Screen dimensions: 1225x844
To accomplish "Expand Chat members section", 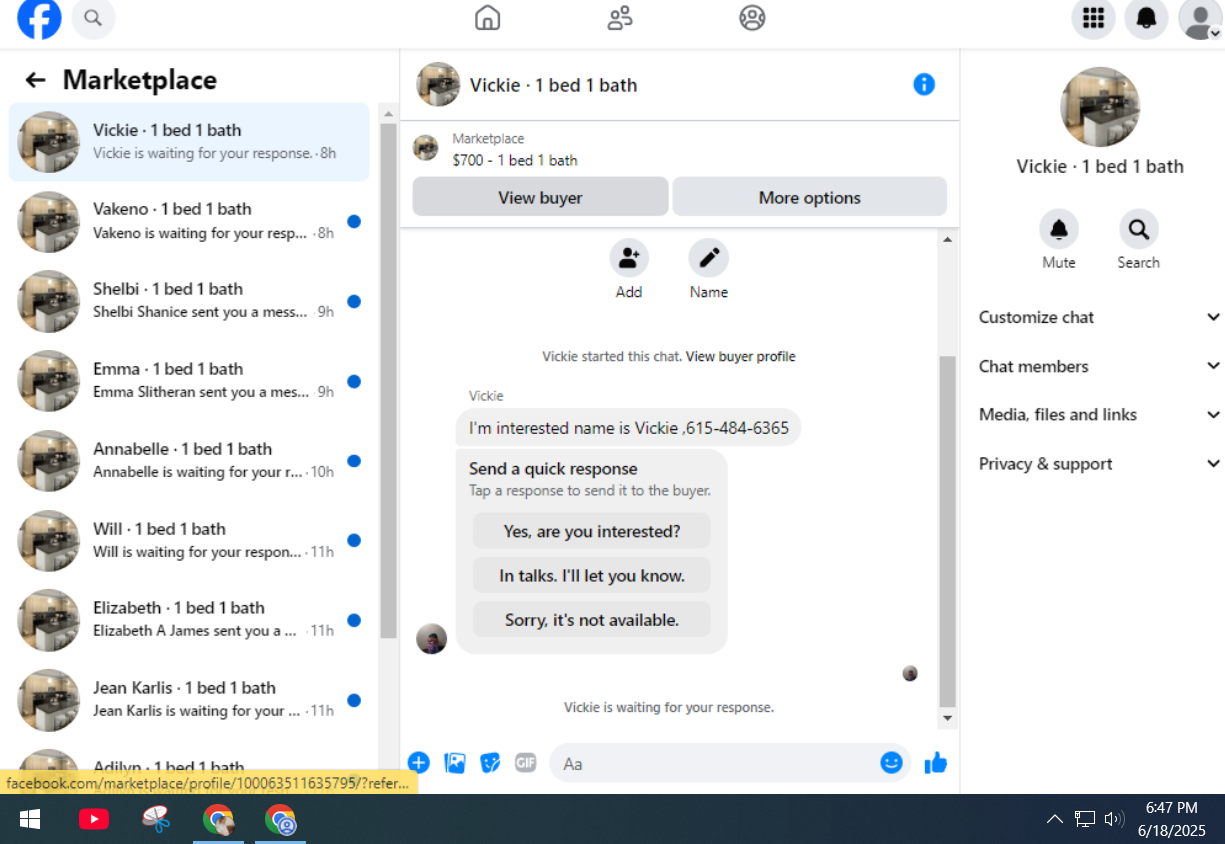I will tap(1099, 366).
